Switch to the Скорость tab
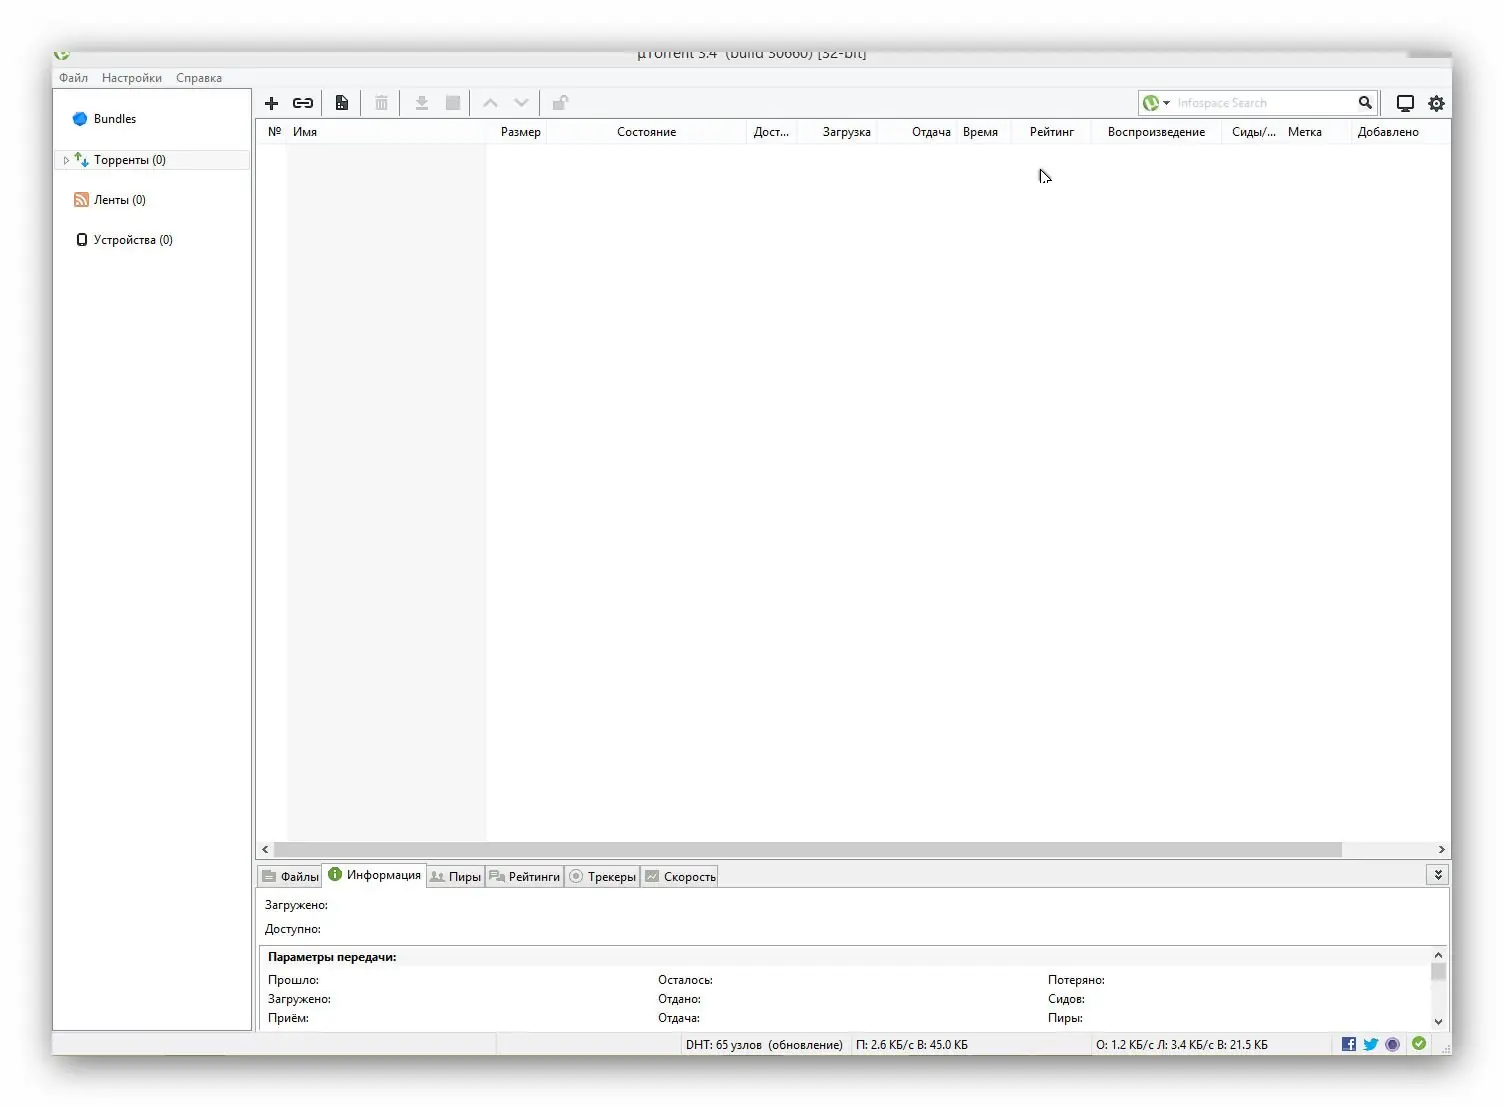1504x1108 pixels. pos(680,877)
